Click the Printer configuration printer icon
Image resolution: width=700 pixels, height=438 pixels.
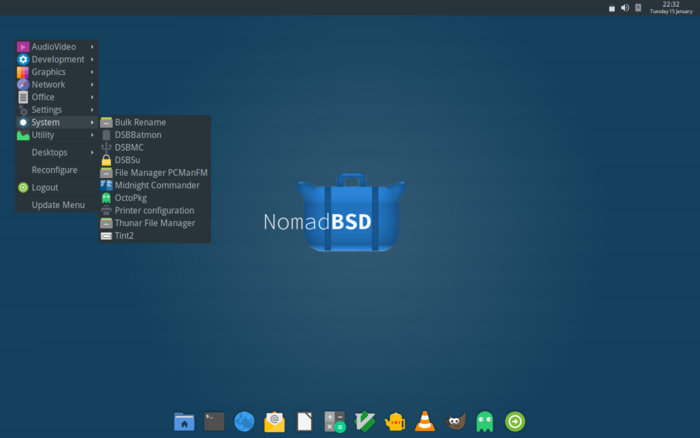pyautogui.click(x=106, y=210)
